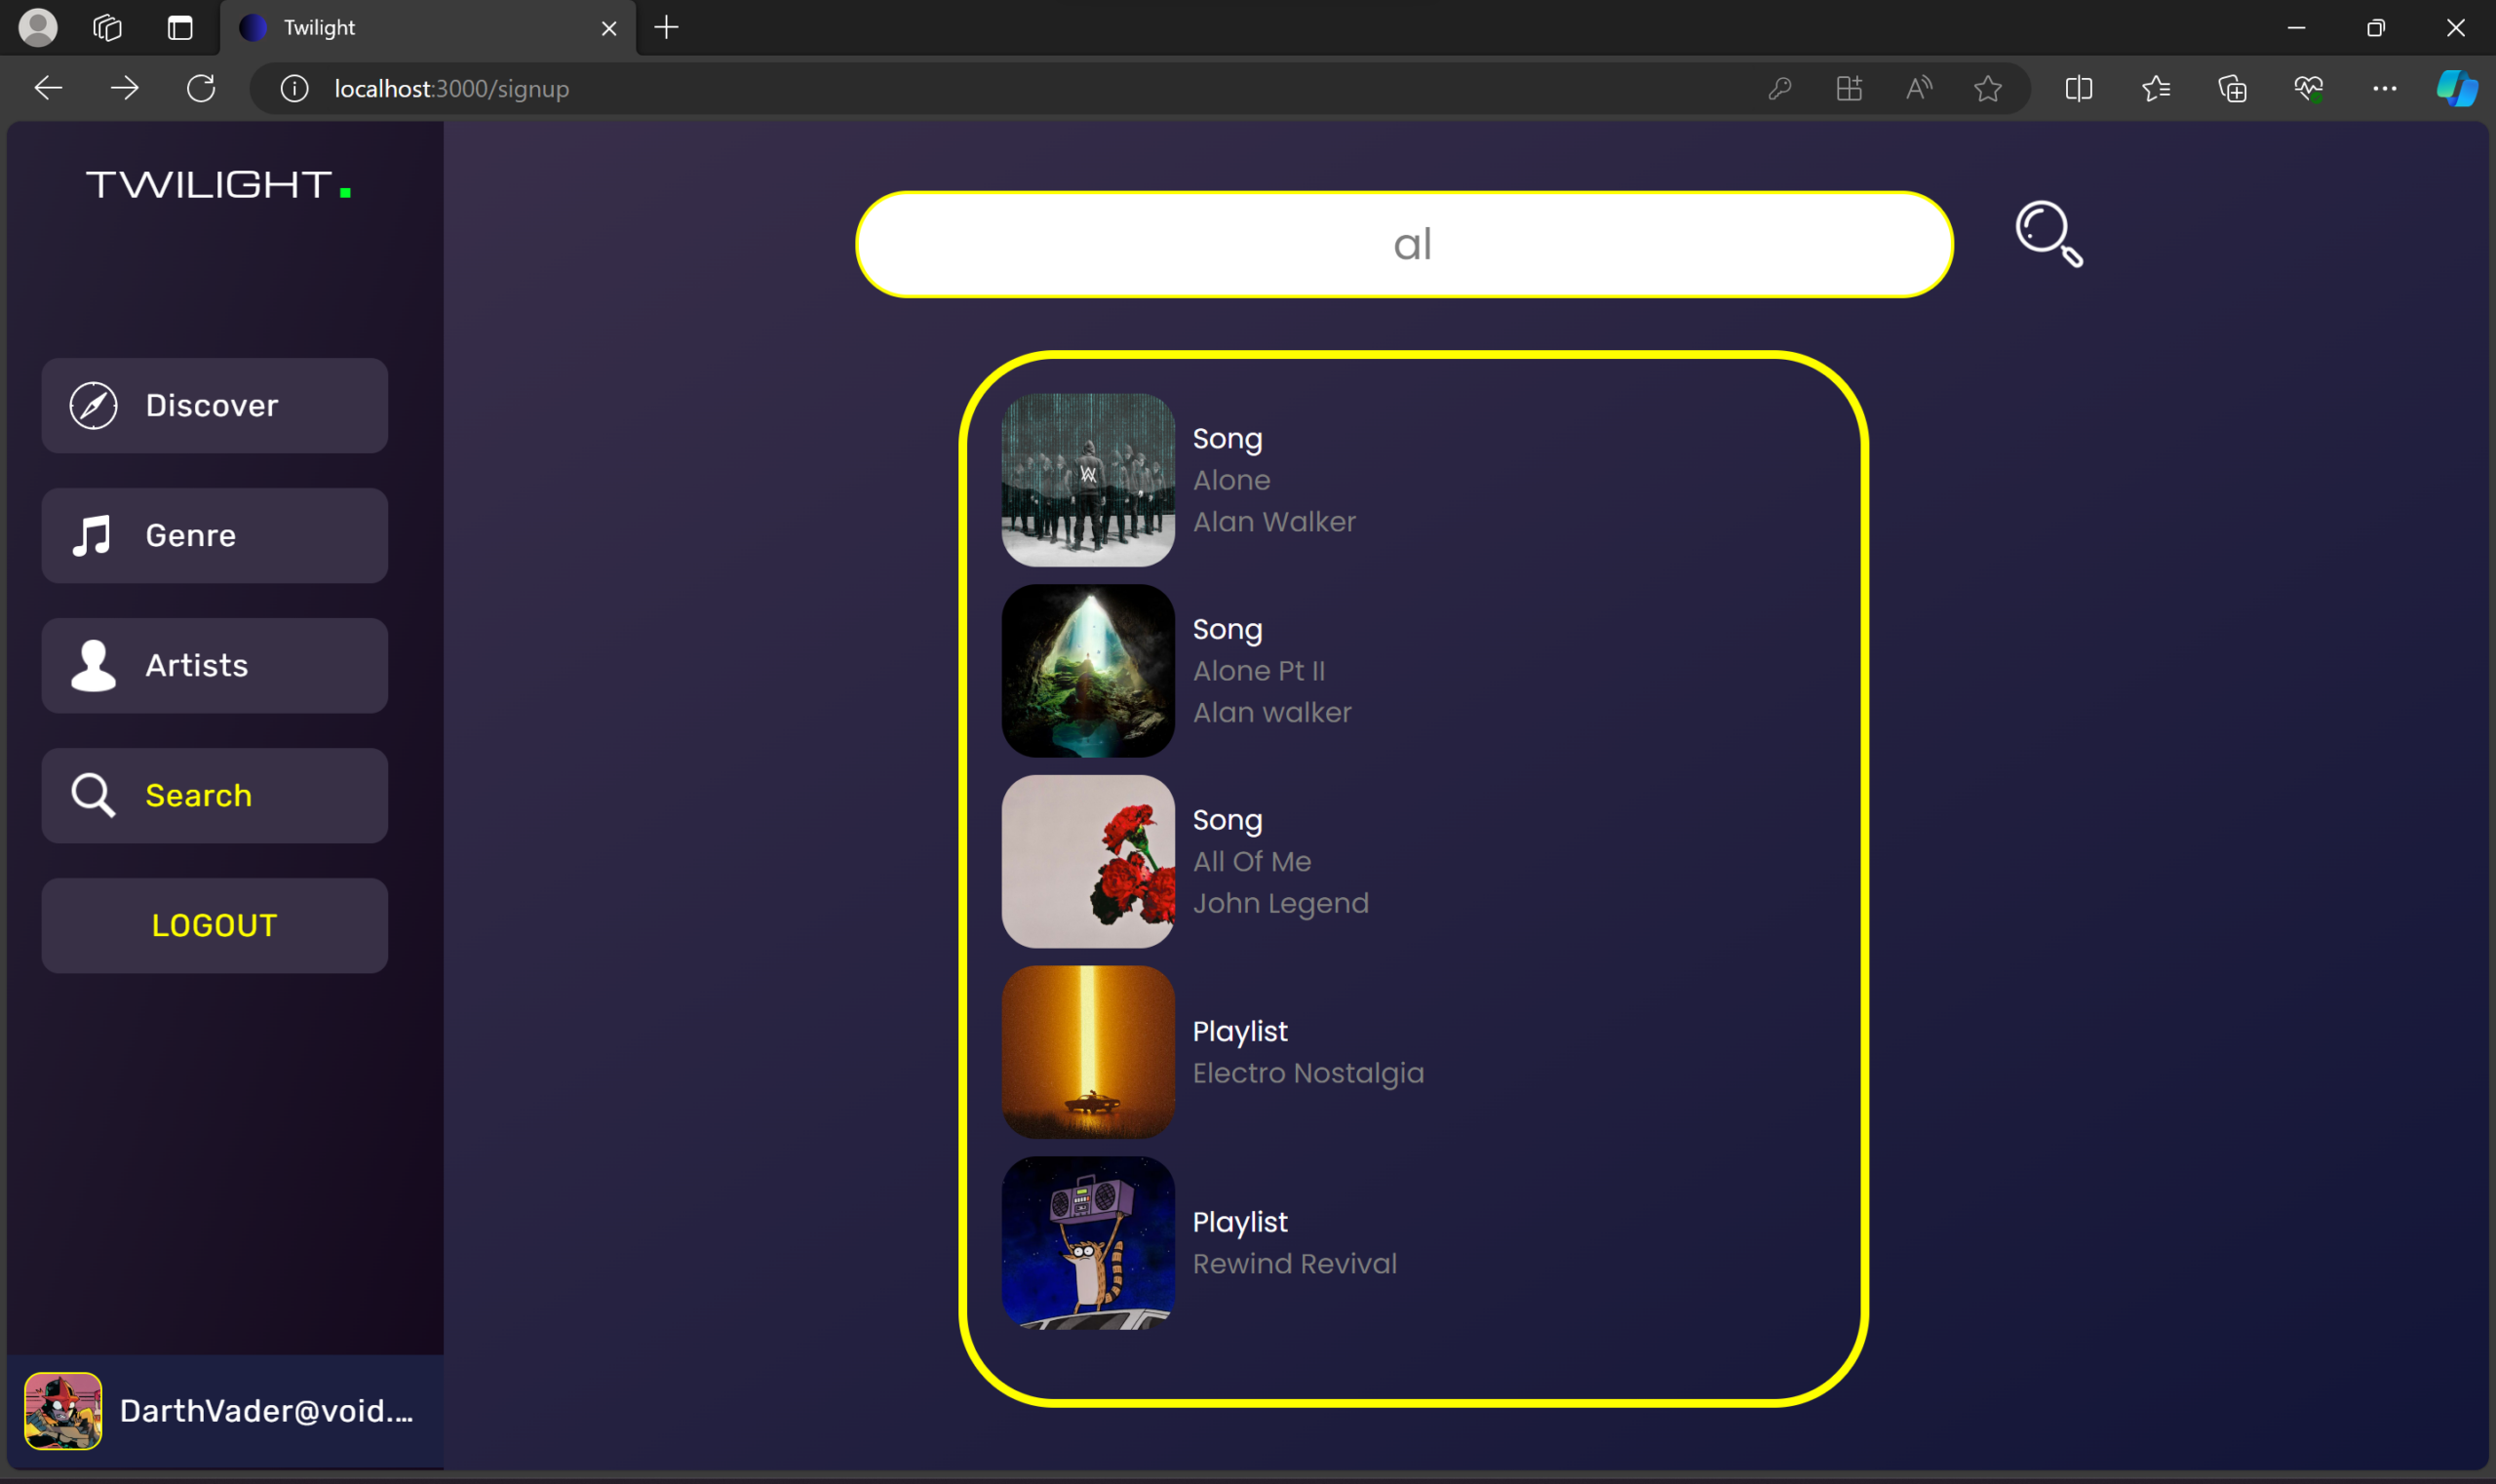Click the Twilight logo
Image resolution: width=2496 pixels, height=1484 pixels.
click(x=218, y=185)
